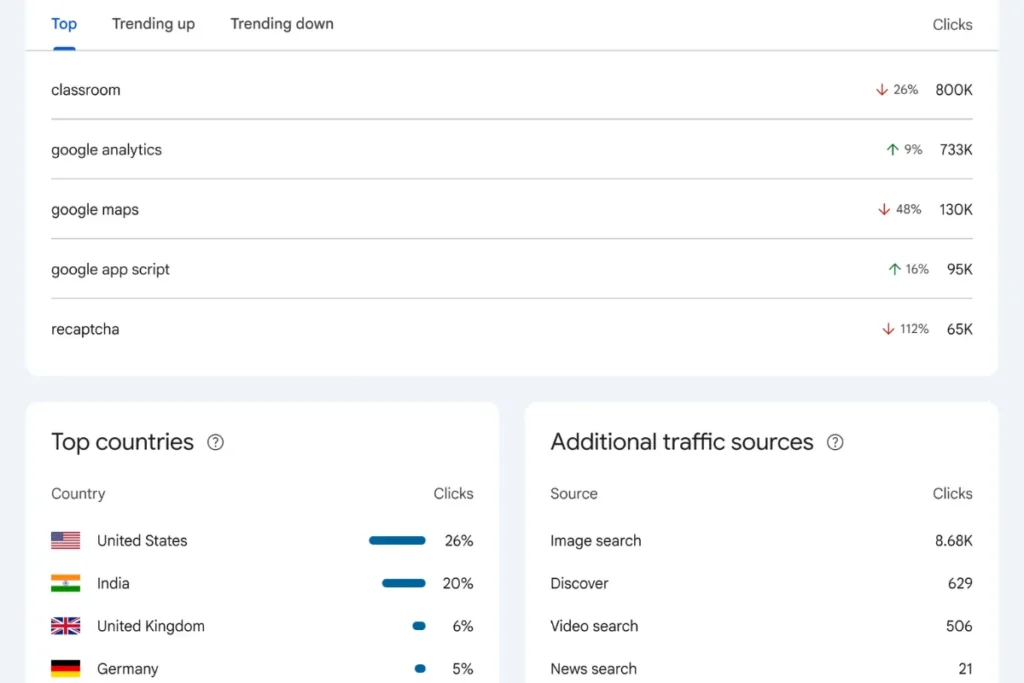Open the Additional traffic sources help icon
The image size is (1024, 683).
tap(835, 442)
